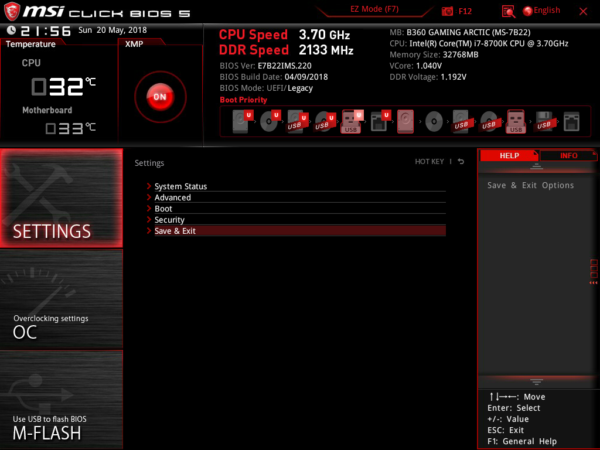
Task: Select the UEFI network boot device icon
Action: 380,121
